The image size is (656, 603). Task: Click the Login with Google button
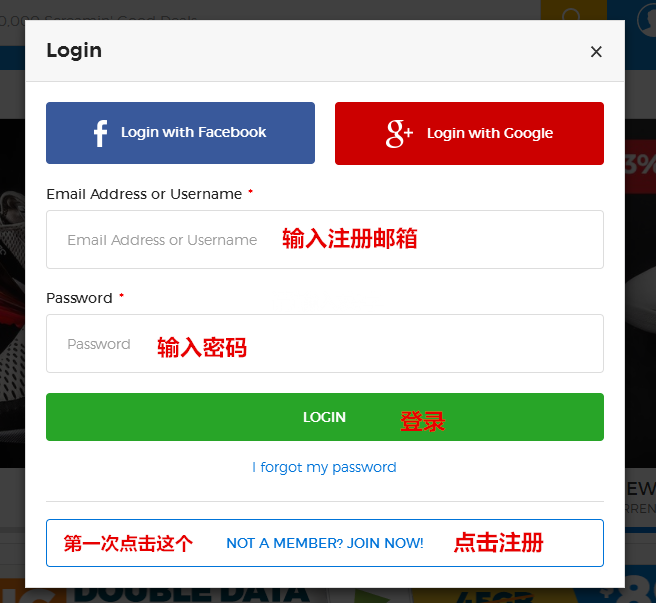click(x=469, y=133)
